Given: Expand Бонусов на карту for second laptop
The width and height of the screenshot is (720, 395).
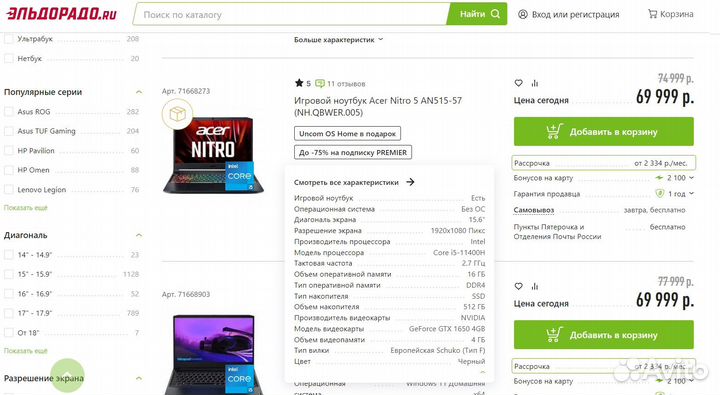Looking at the screenshot, I should click(x=692, y=381).
